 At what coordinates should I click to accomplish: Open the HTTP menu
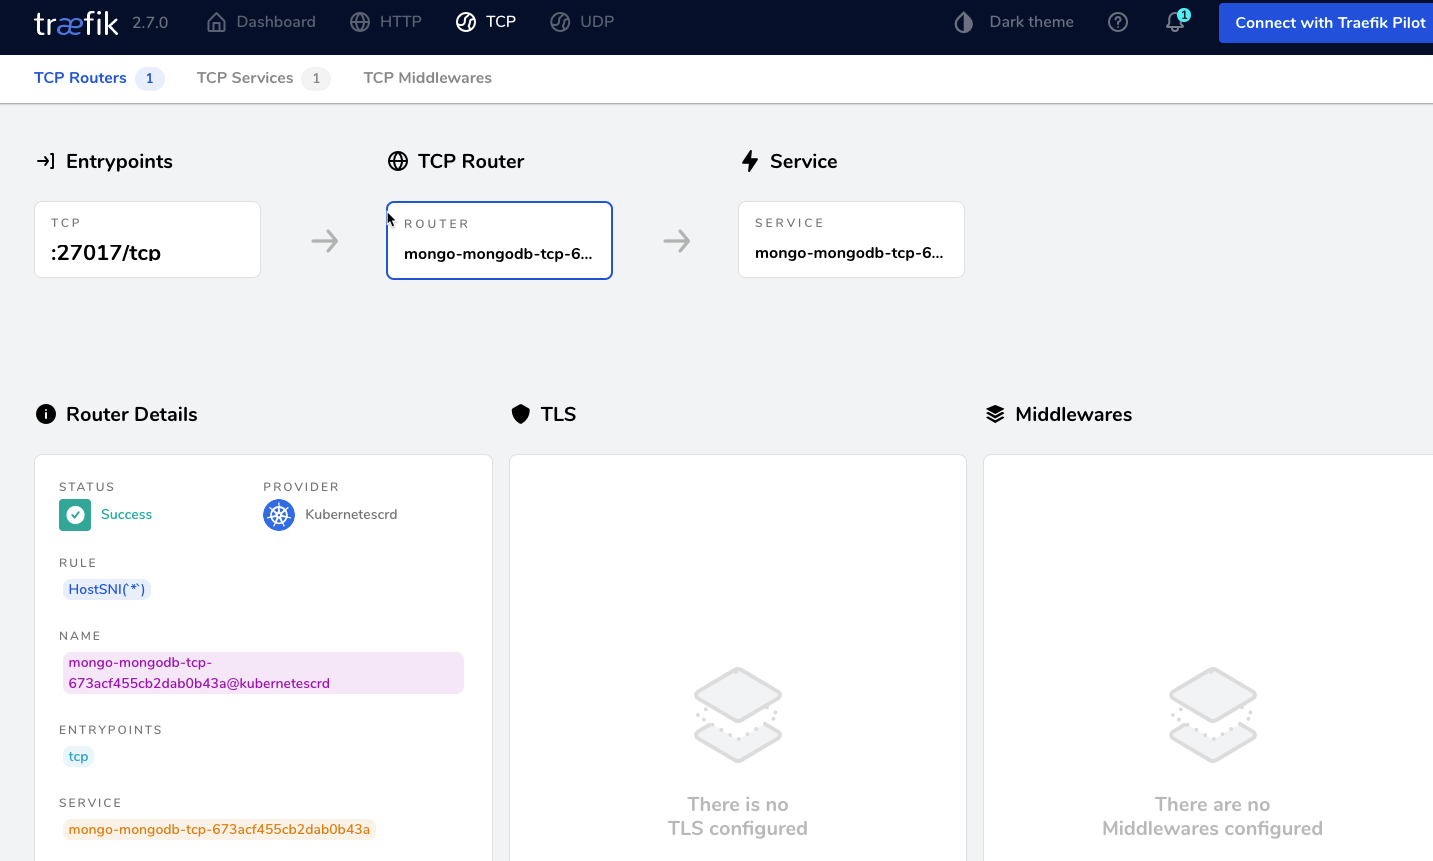(x=386, y=22)
